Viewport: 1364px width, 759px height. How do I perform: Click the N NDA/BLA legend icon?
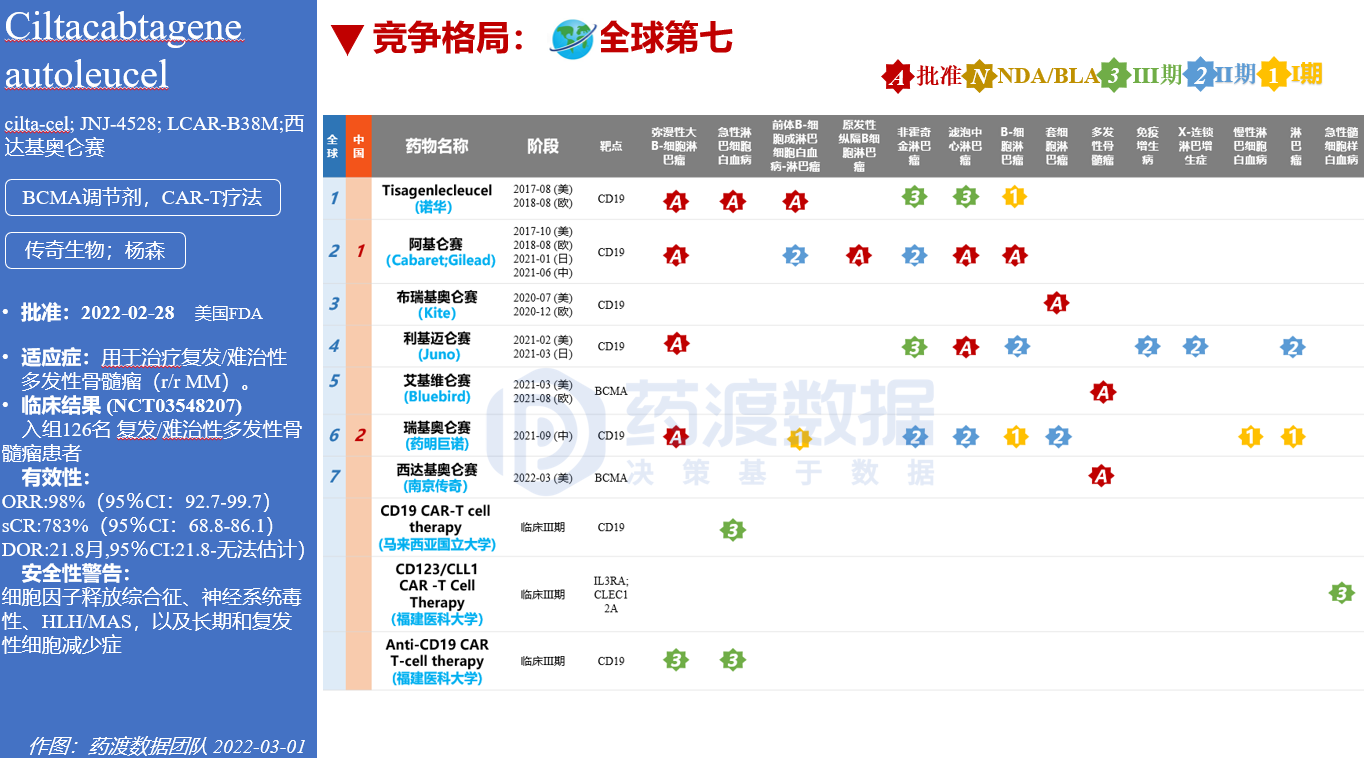[981, 76]
